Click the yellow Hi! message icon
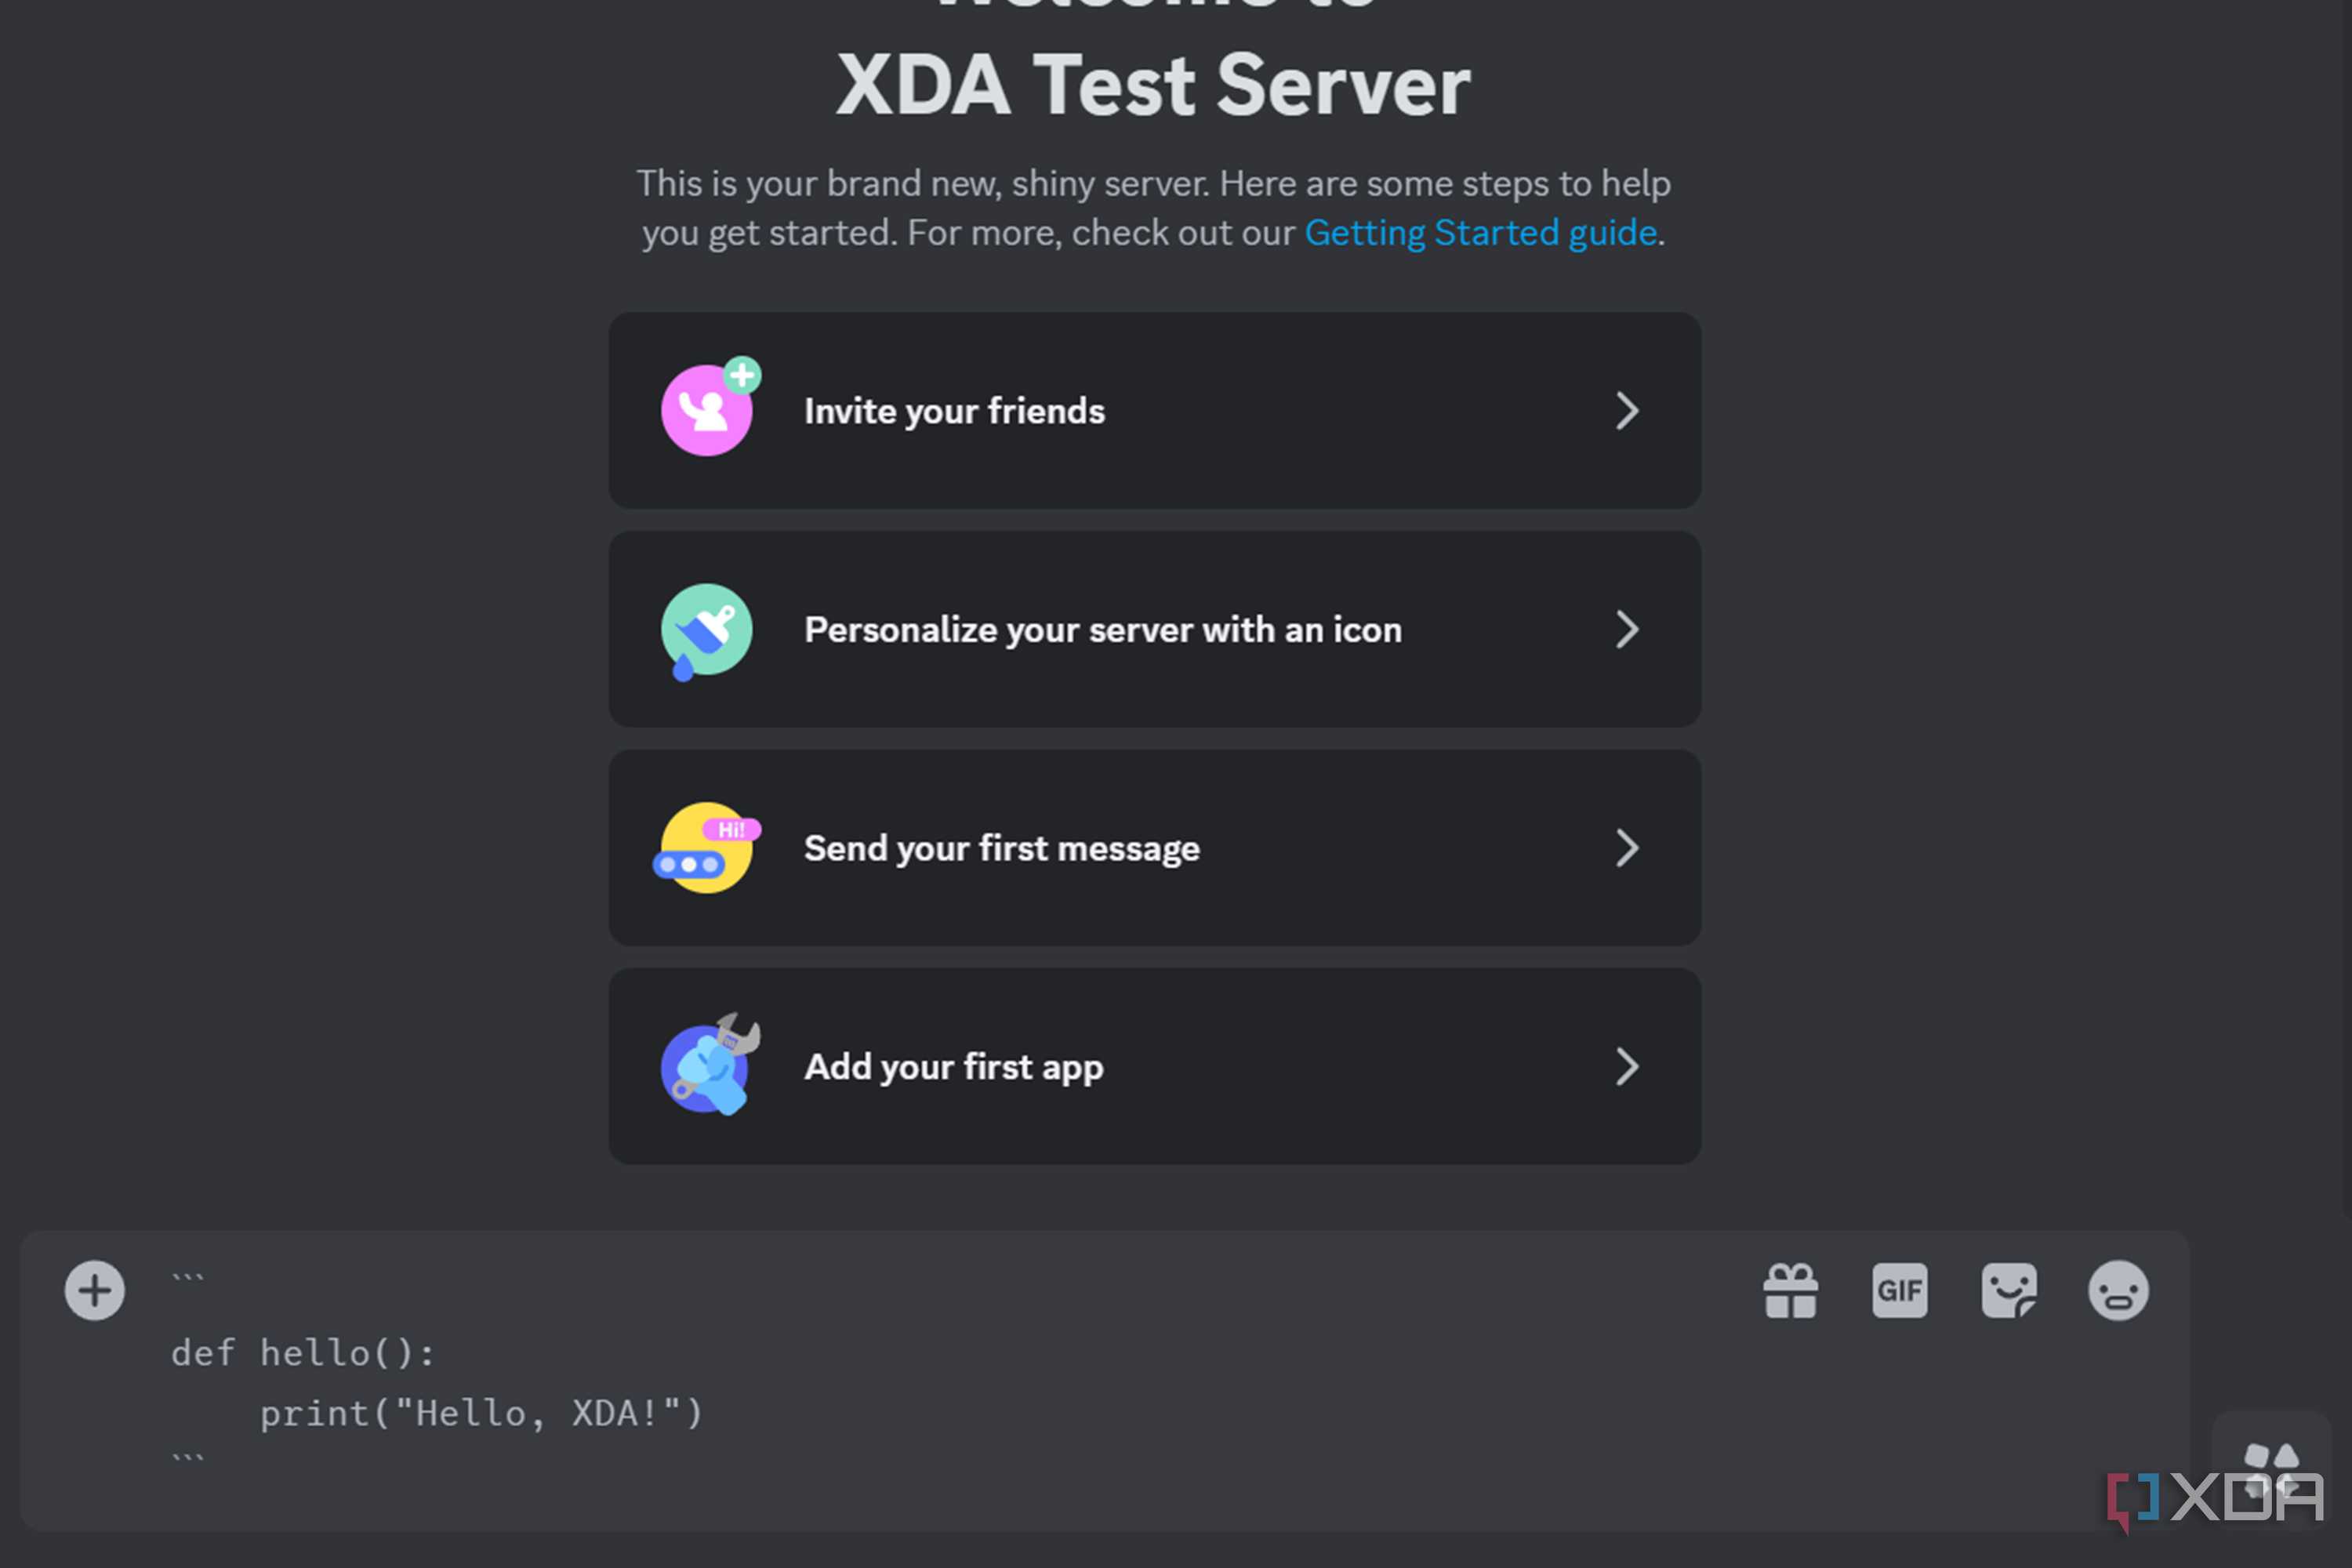This screenshot has height=1568, width=2352. 707,848
